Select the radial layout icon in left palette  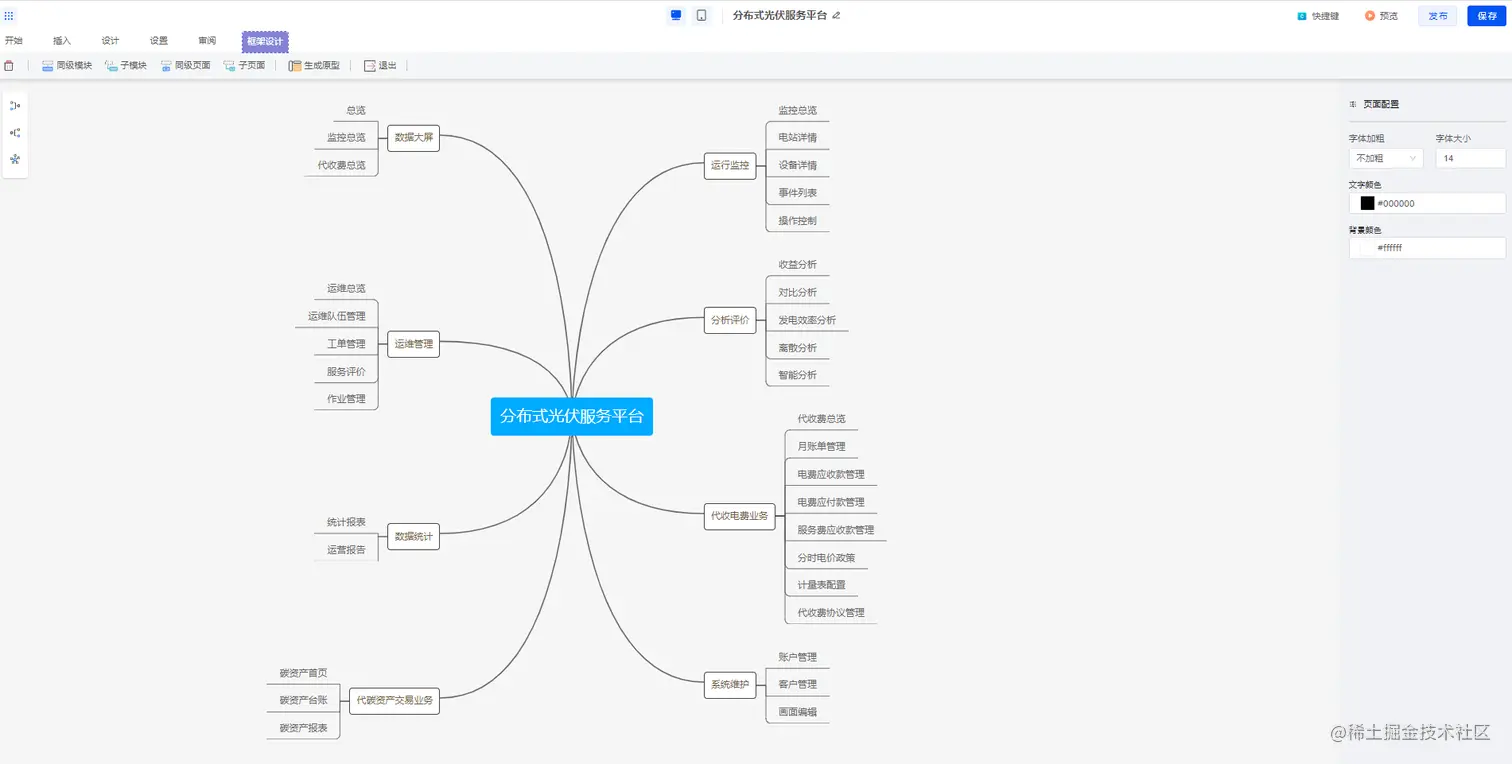coord(15,159)
